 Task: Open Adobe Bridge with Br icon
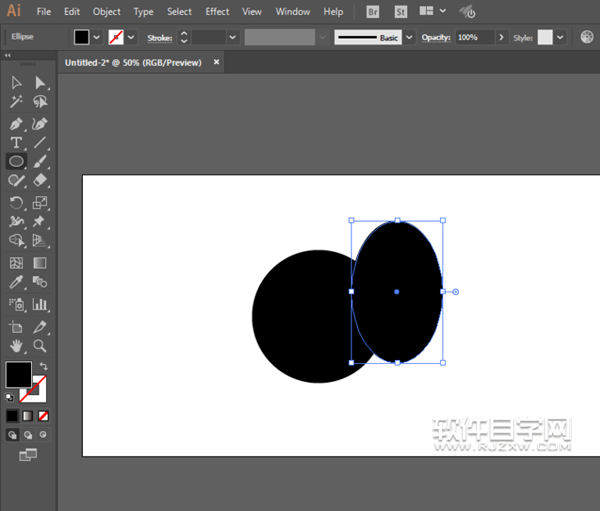click(373, 12)
